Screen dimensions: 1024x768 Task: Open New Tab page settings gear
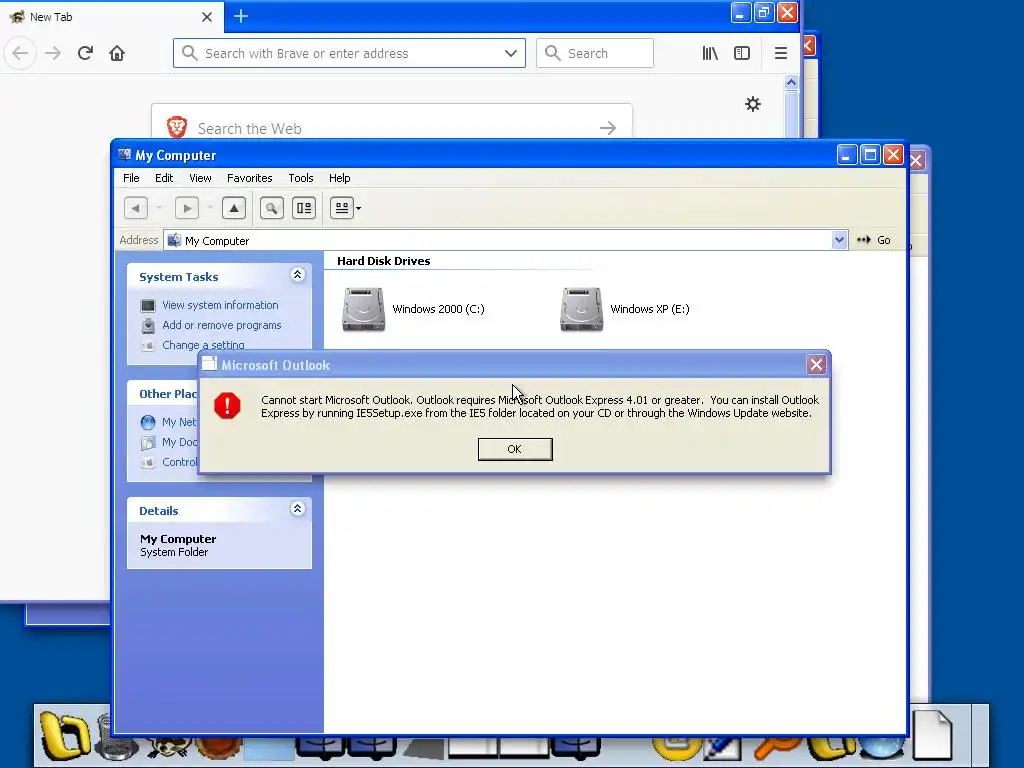753,104
